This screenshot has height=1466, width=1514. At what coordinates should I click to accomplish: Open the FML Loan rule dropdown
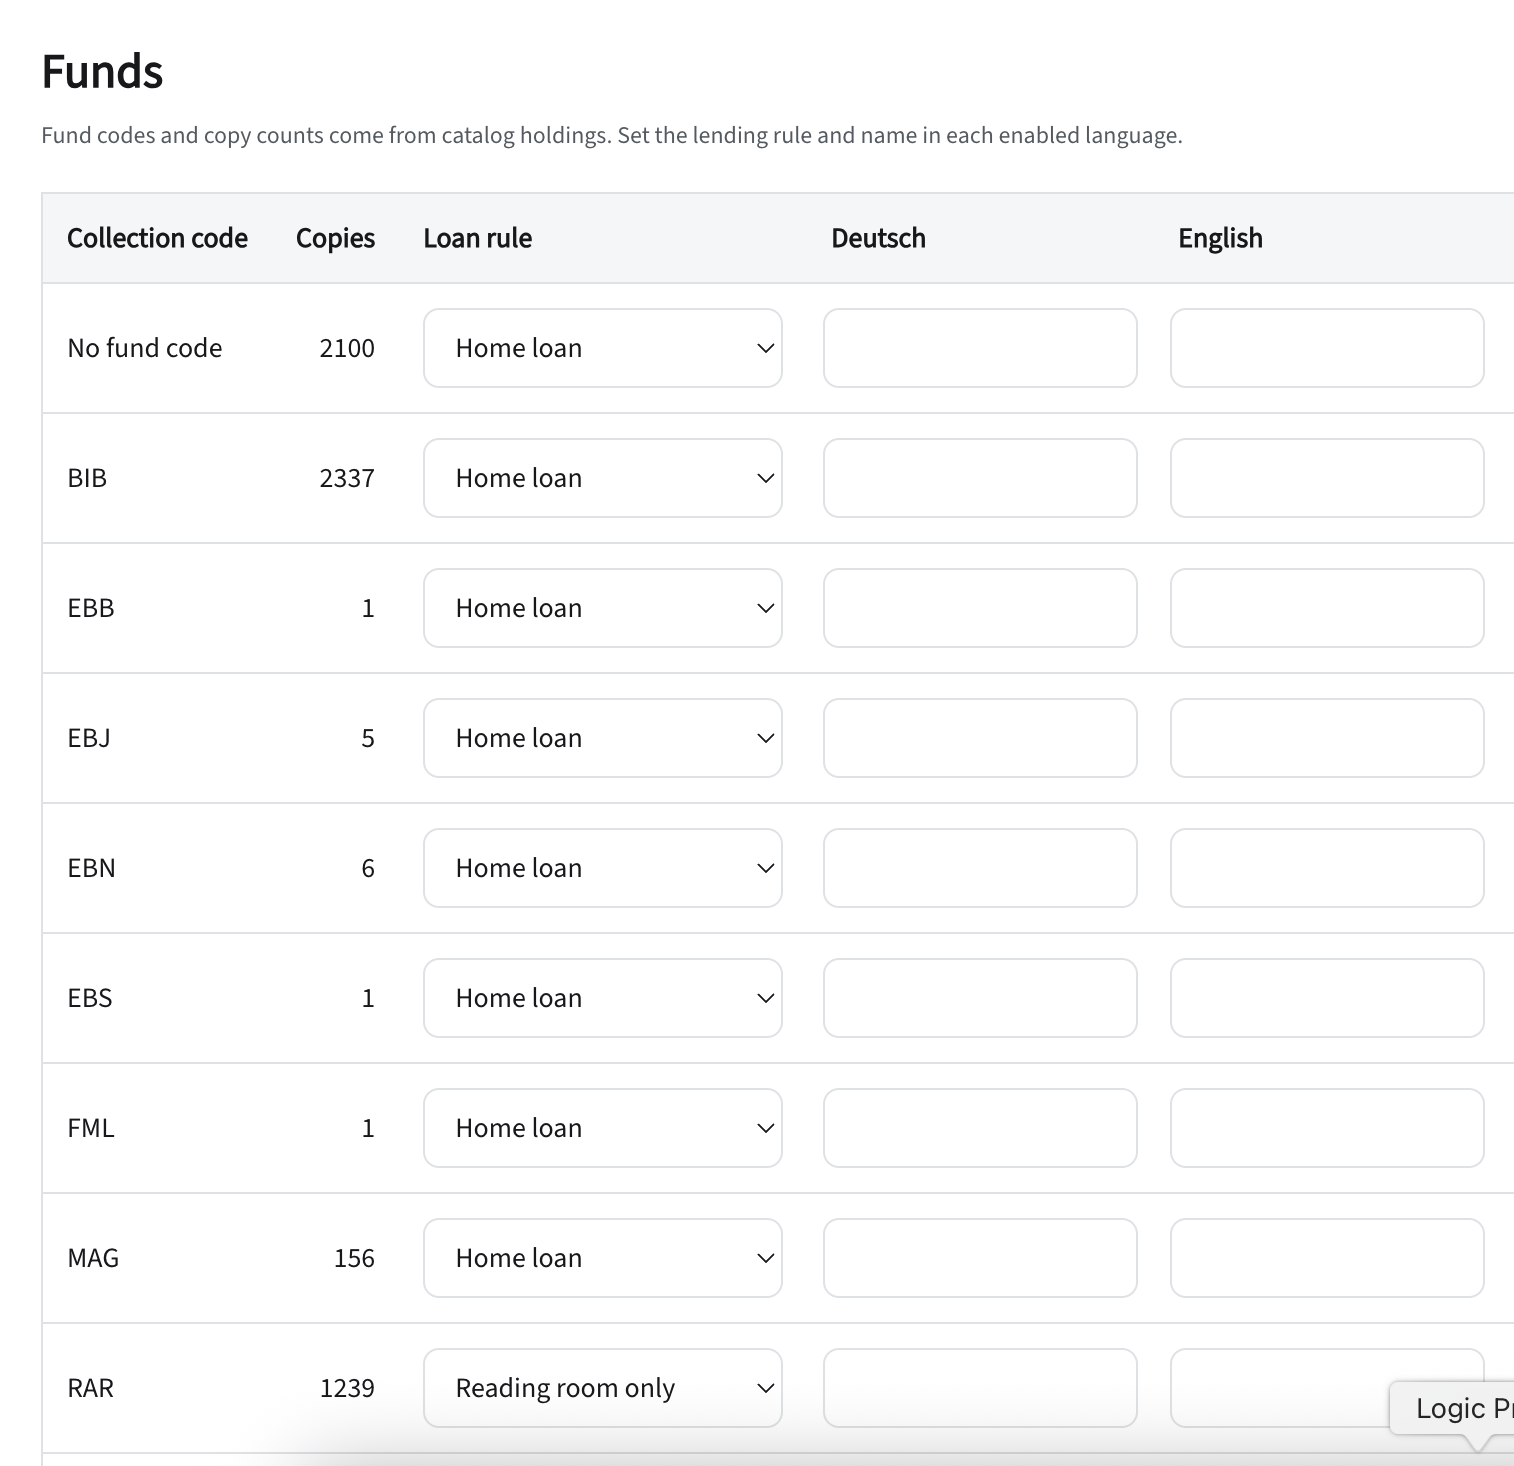pos(603,1128)
